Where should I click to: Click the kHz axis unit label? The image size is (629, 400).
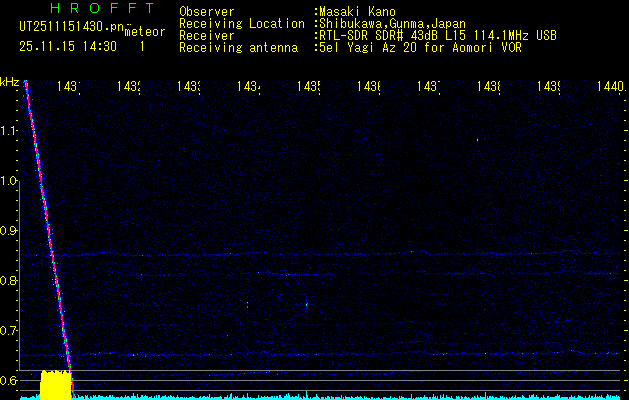point(10,81)
